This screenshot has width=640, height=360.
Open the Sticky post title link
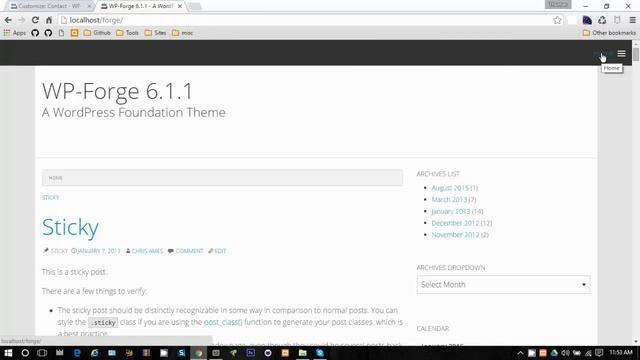70,227
